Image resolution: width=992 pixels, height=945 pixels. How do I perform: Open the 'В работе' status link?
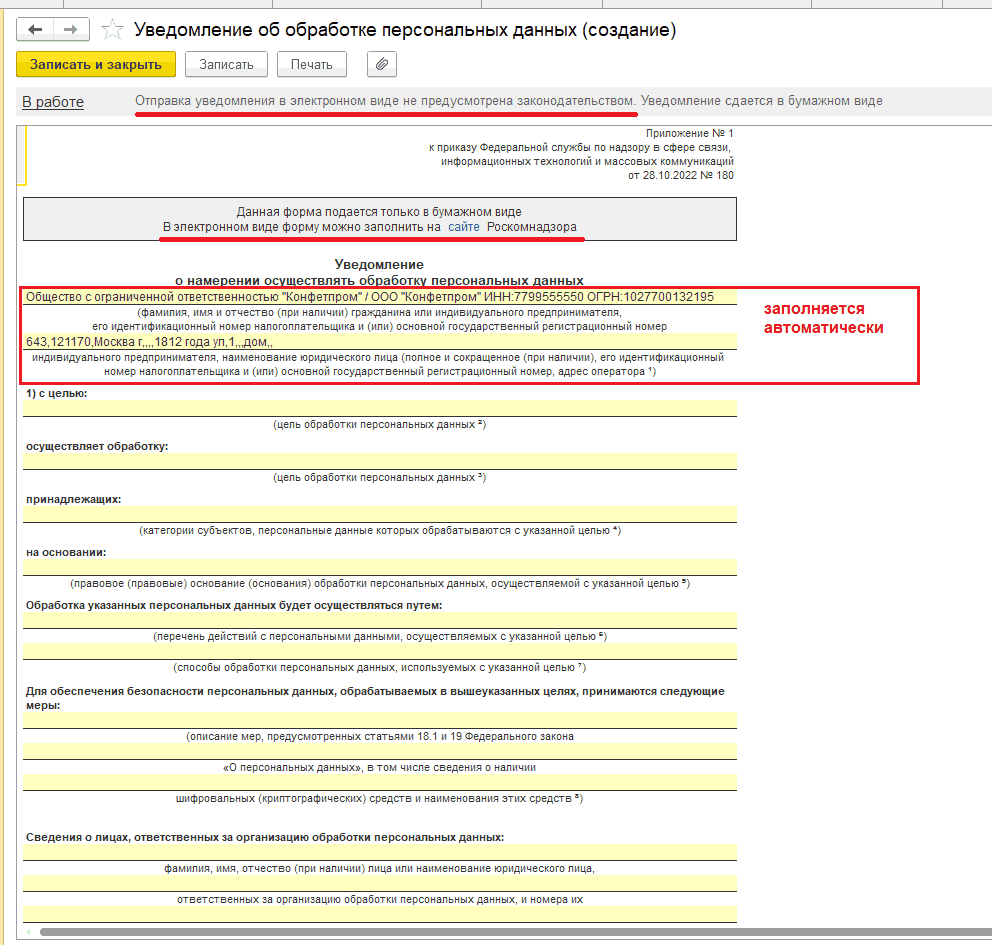click(53, 102)
